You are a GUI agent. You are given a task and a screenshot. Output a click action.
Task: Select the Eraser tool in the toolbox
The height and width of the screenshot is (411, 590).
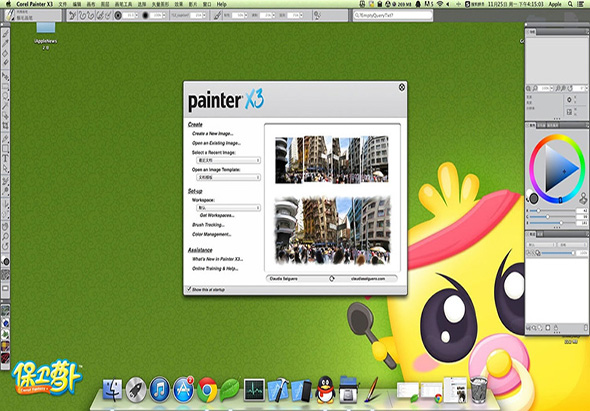(6, 62)
